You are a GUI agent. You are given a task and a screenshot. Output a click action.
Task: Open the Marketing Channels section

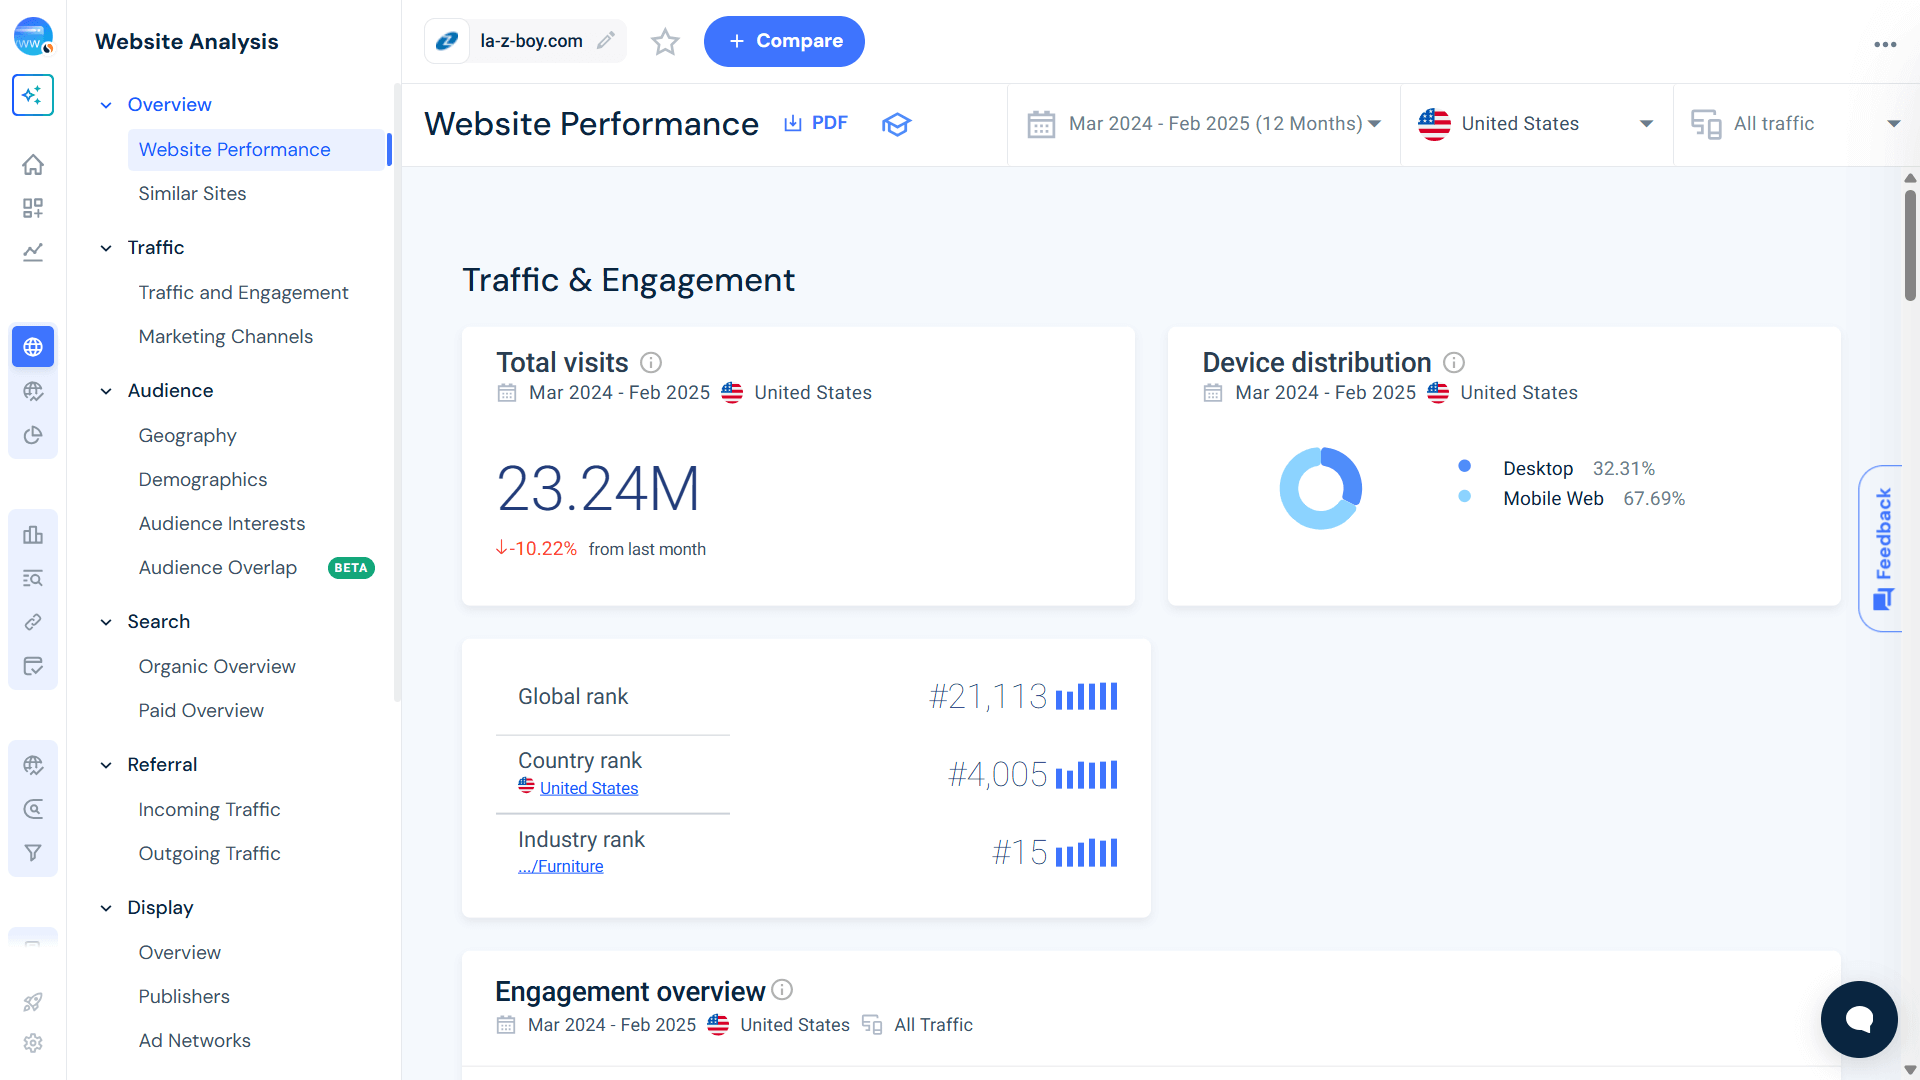[225, 336]
